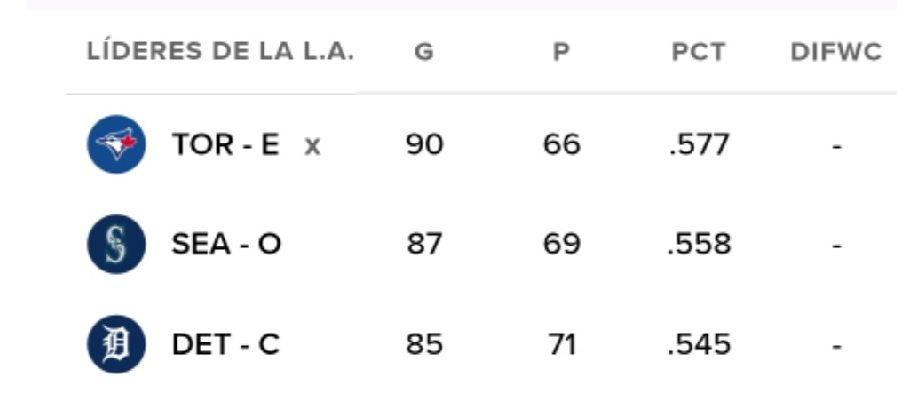Click the Toronto Blue Jays logo
This screenshot has height=406, width=897.
(117, 145)
